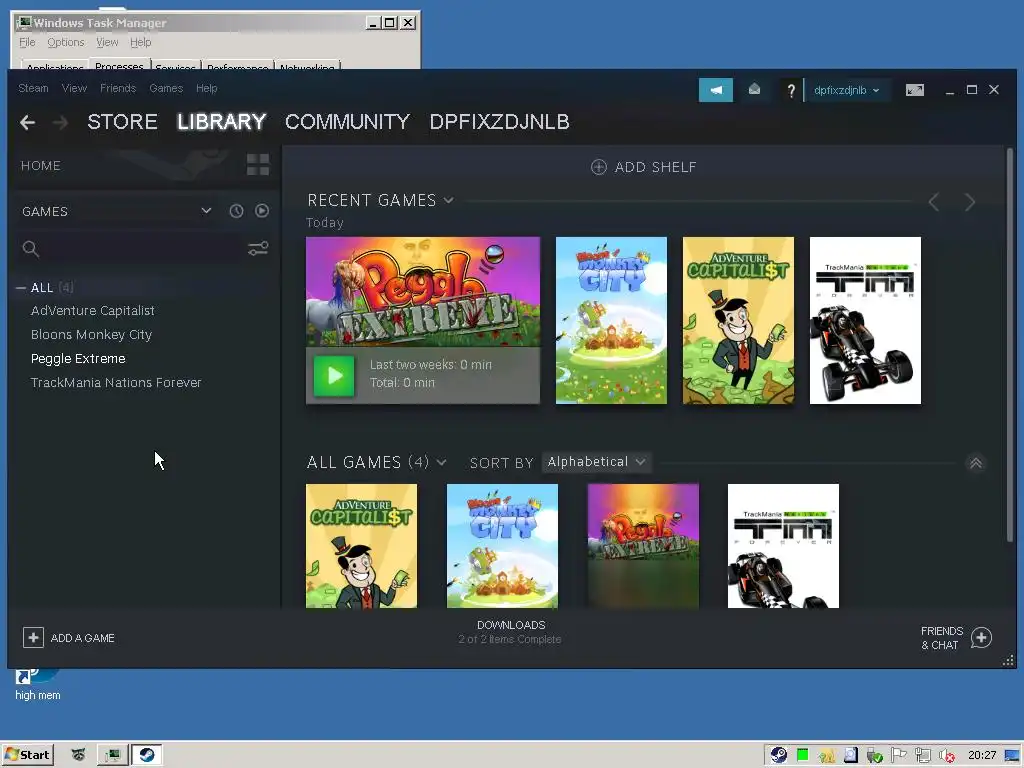Screen dimensions: 1024x768
Task: Click green Play button for Peggle Extreme
Action: coord(334,376)
